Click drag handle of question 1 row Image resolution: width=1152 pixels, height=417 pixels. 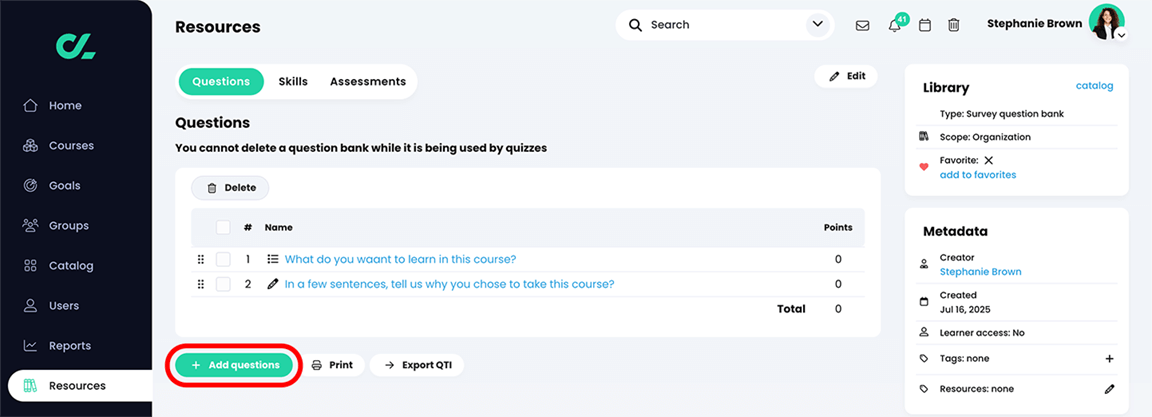click(x=200, y=259)
